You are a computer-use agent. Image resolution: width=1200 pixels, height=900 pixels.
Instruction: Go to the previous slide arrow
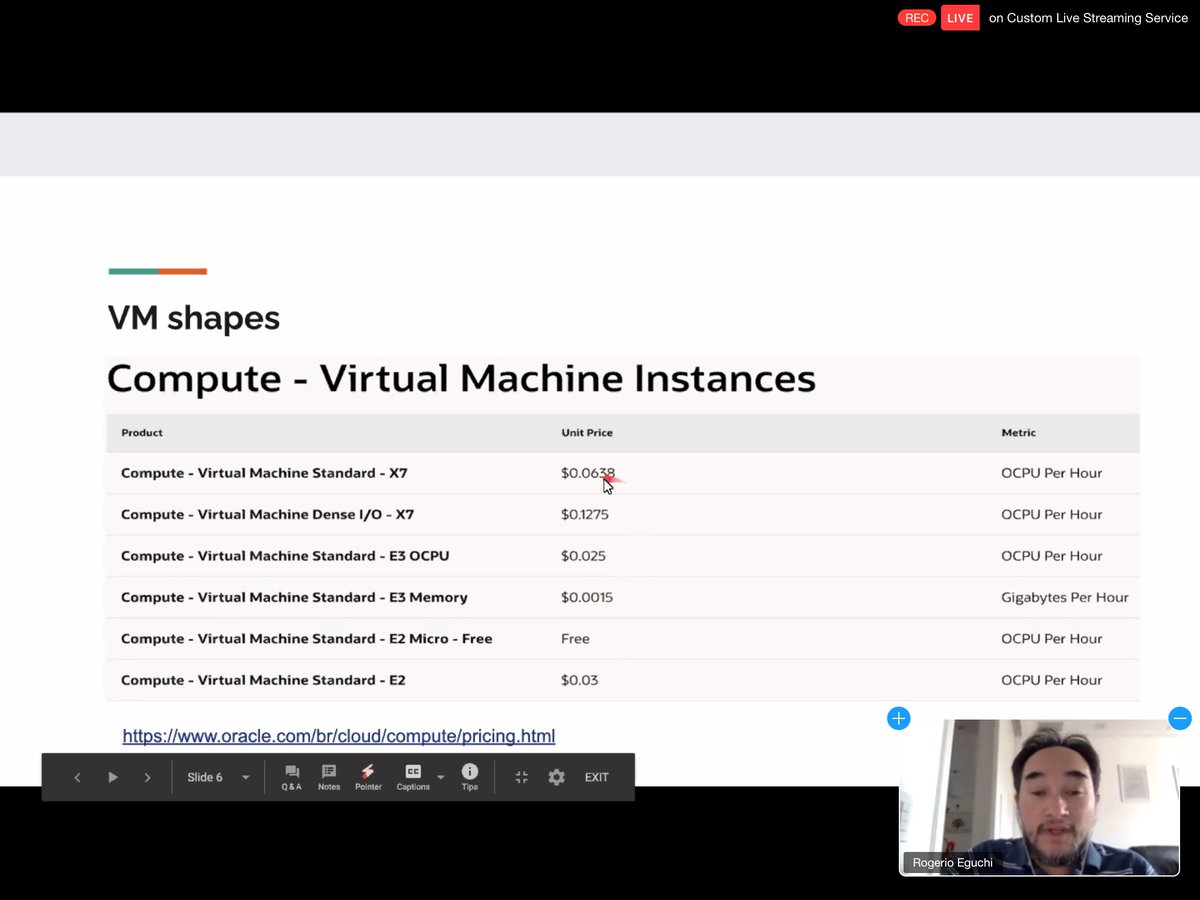tap(77, 777)
